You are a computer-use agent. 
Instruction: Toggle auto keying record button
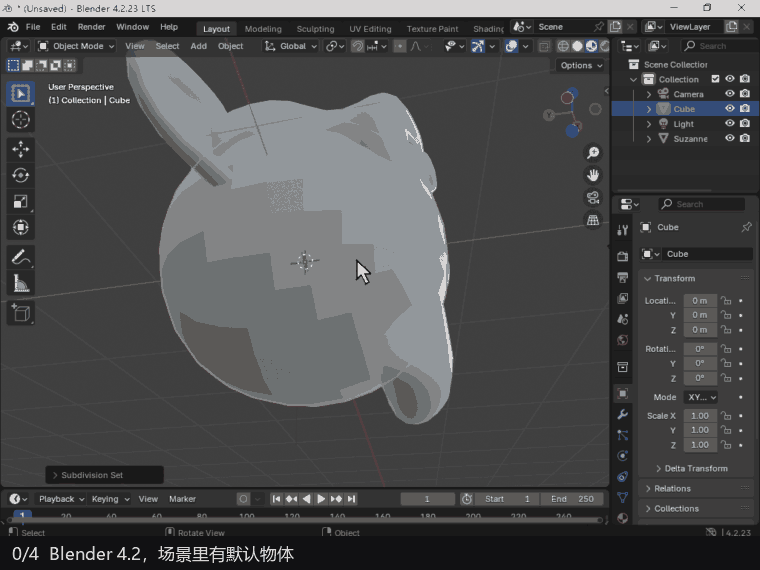(x=243, y=499)
